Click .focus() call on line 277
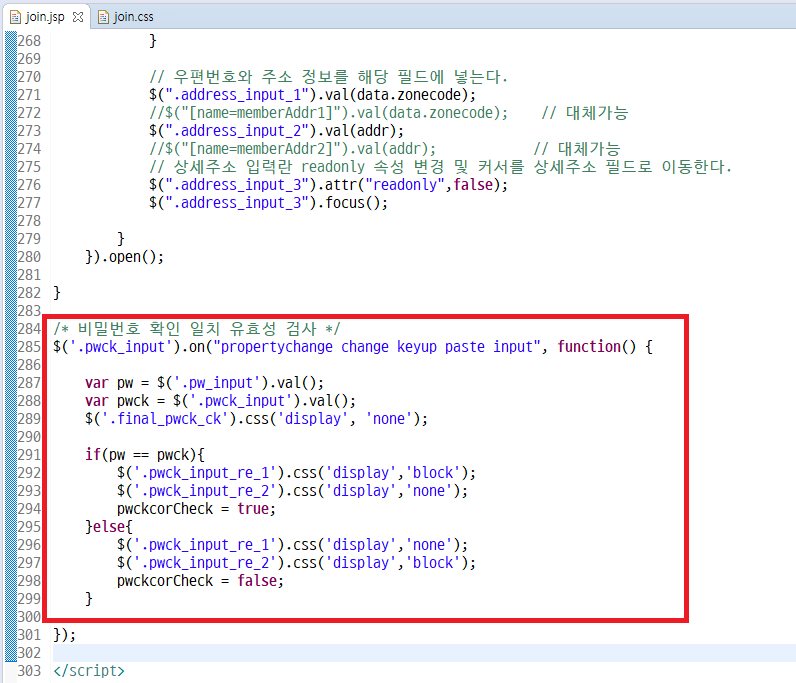Viewport: 796px width, 683px height. 352,203
